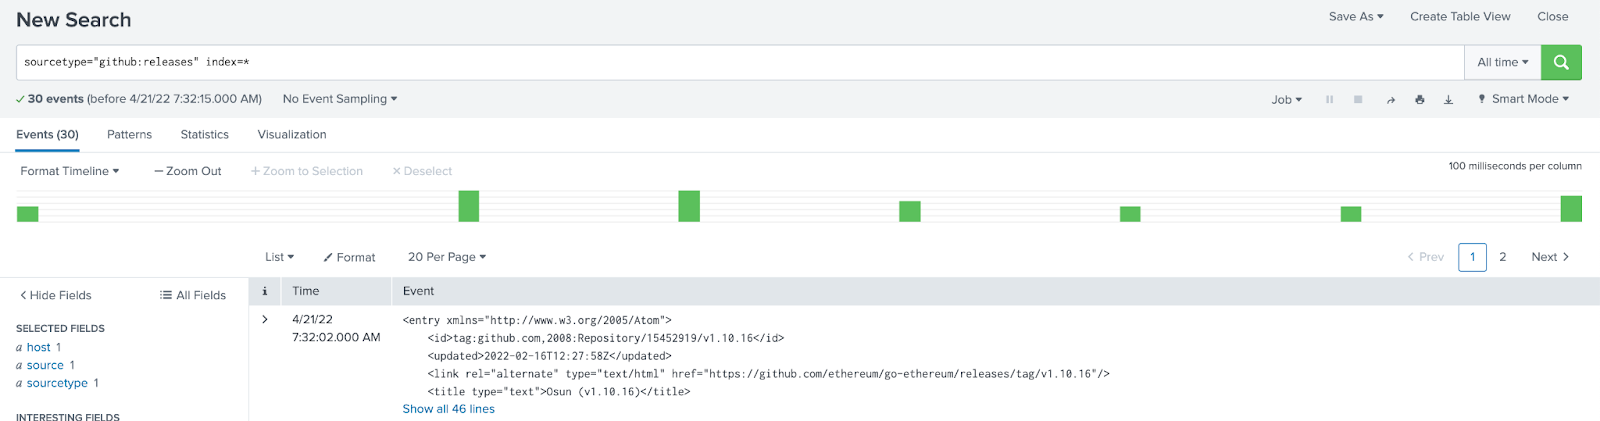Screen dimensions: 1600x421
Task: Pause the search job
Action: tap(1329, 99)
